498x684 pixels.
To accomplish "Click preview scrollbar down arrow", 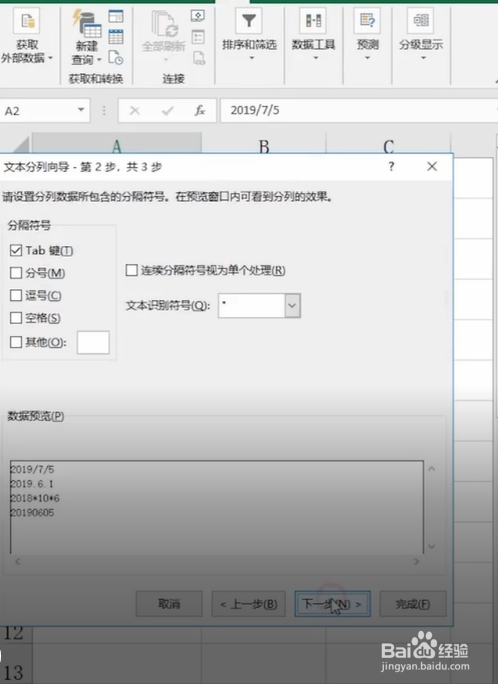I will pyautogui.click(x=432, y=546).
